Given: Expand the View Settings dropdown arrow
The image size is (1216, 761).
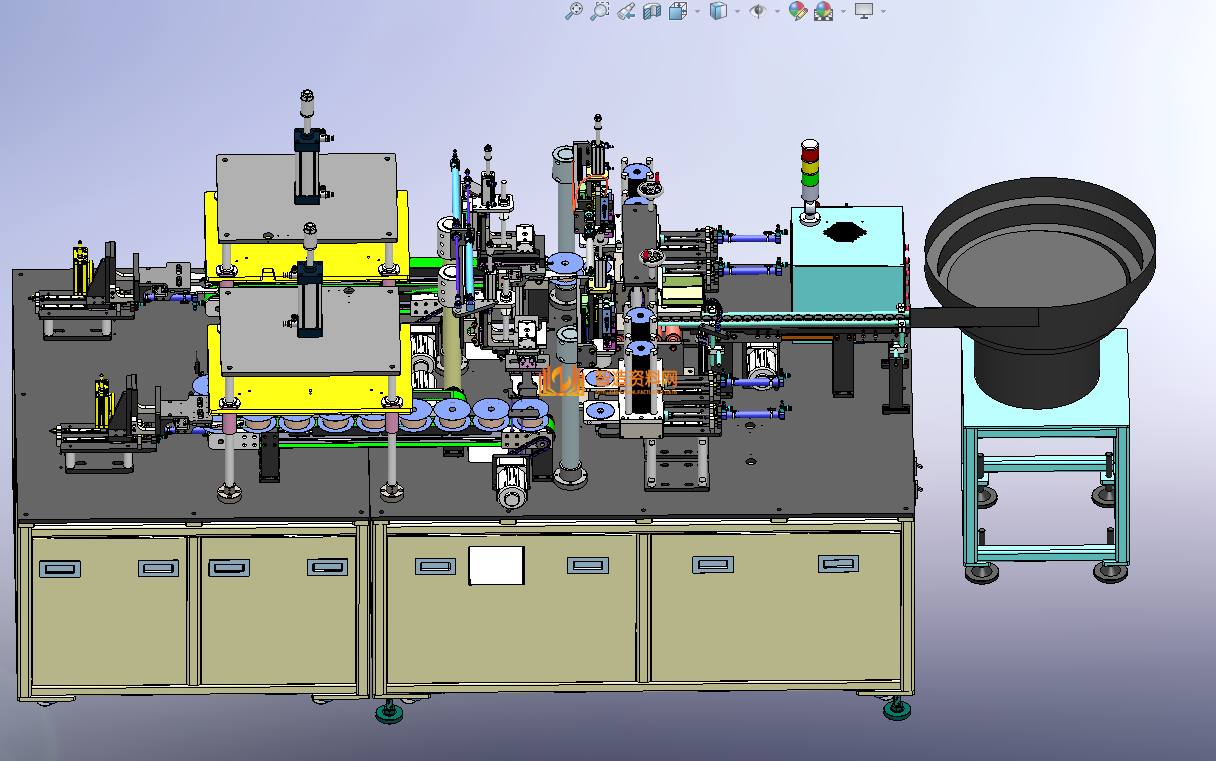Looking at the screenshot, I should (x=883, y=12).
